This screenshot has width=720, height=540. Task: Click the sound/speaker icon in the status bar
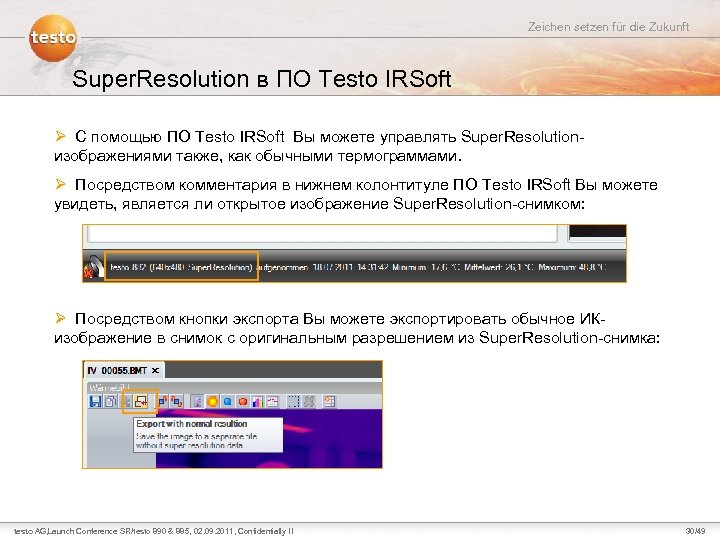point(94,267)
